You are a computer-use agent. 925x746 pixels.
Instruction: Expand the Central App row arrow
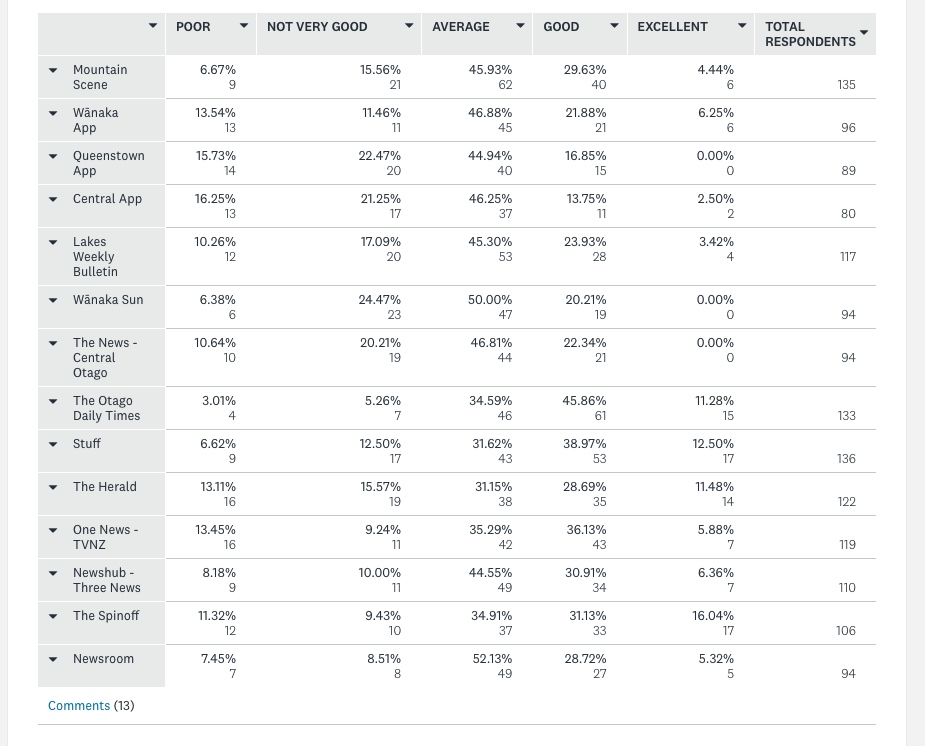[53, 199]
